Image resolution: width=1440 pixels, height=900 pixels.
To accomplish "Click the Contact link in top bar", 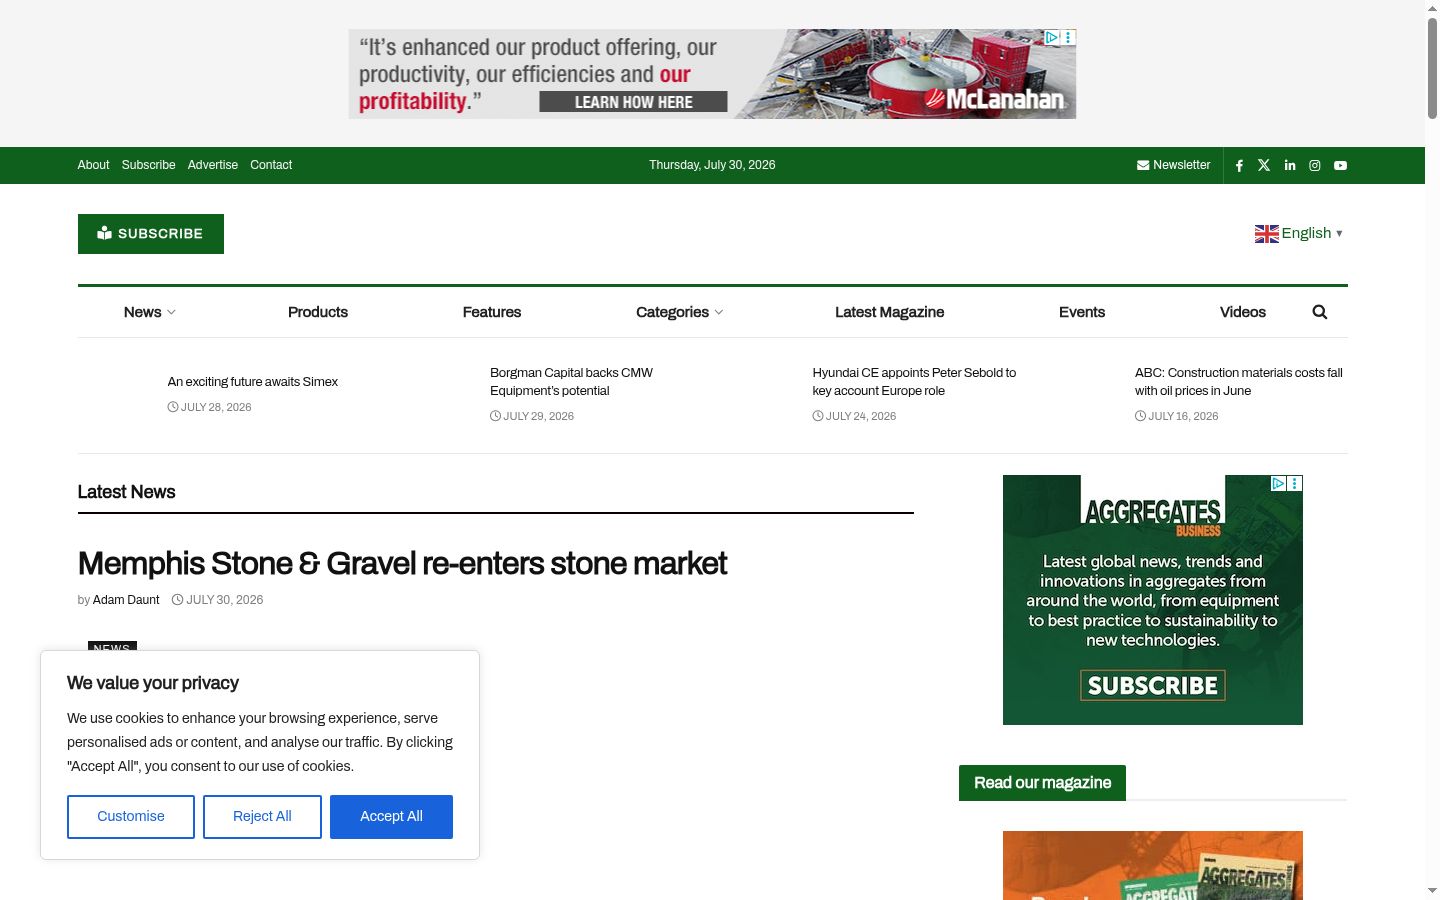I will tap(271, 165).
